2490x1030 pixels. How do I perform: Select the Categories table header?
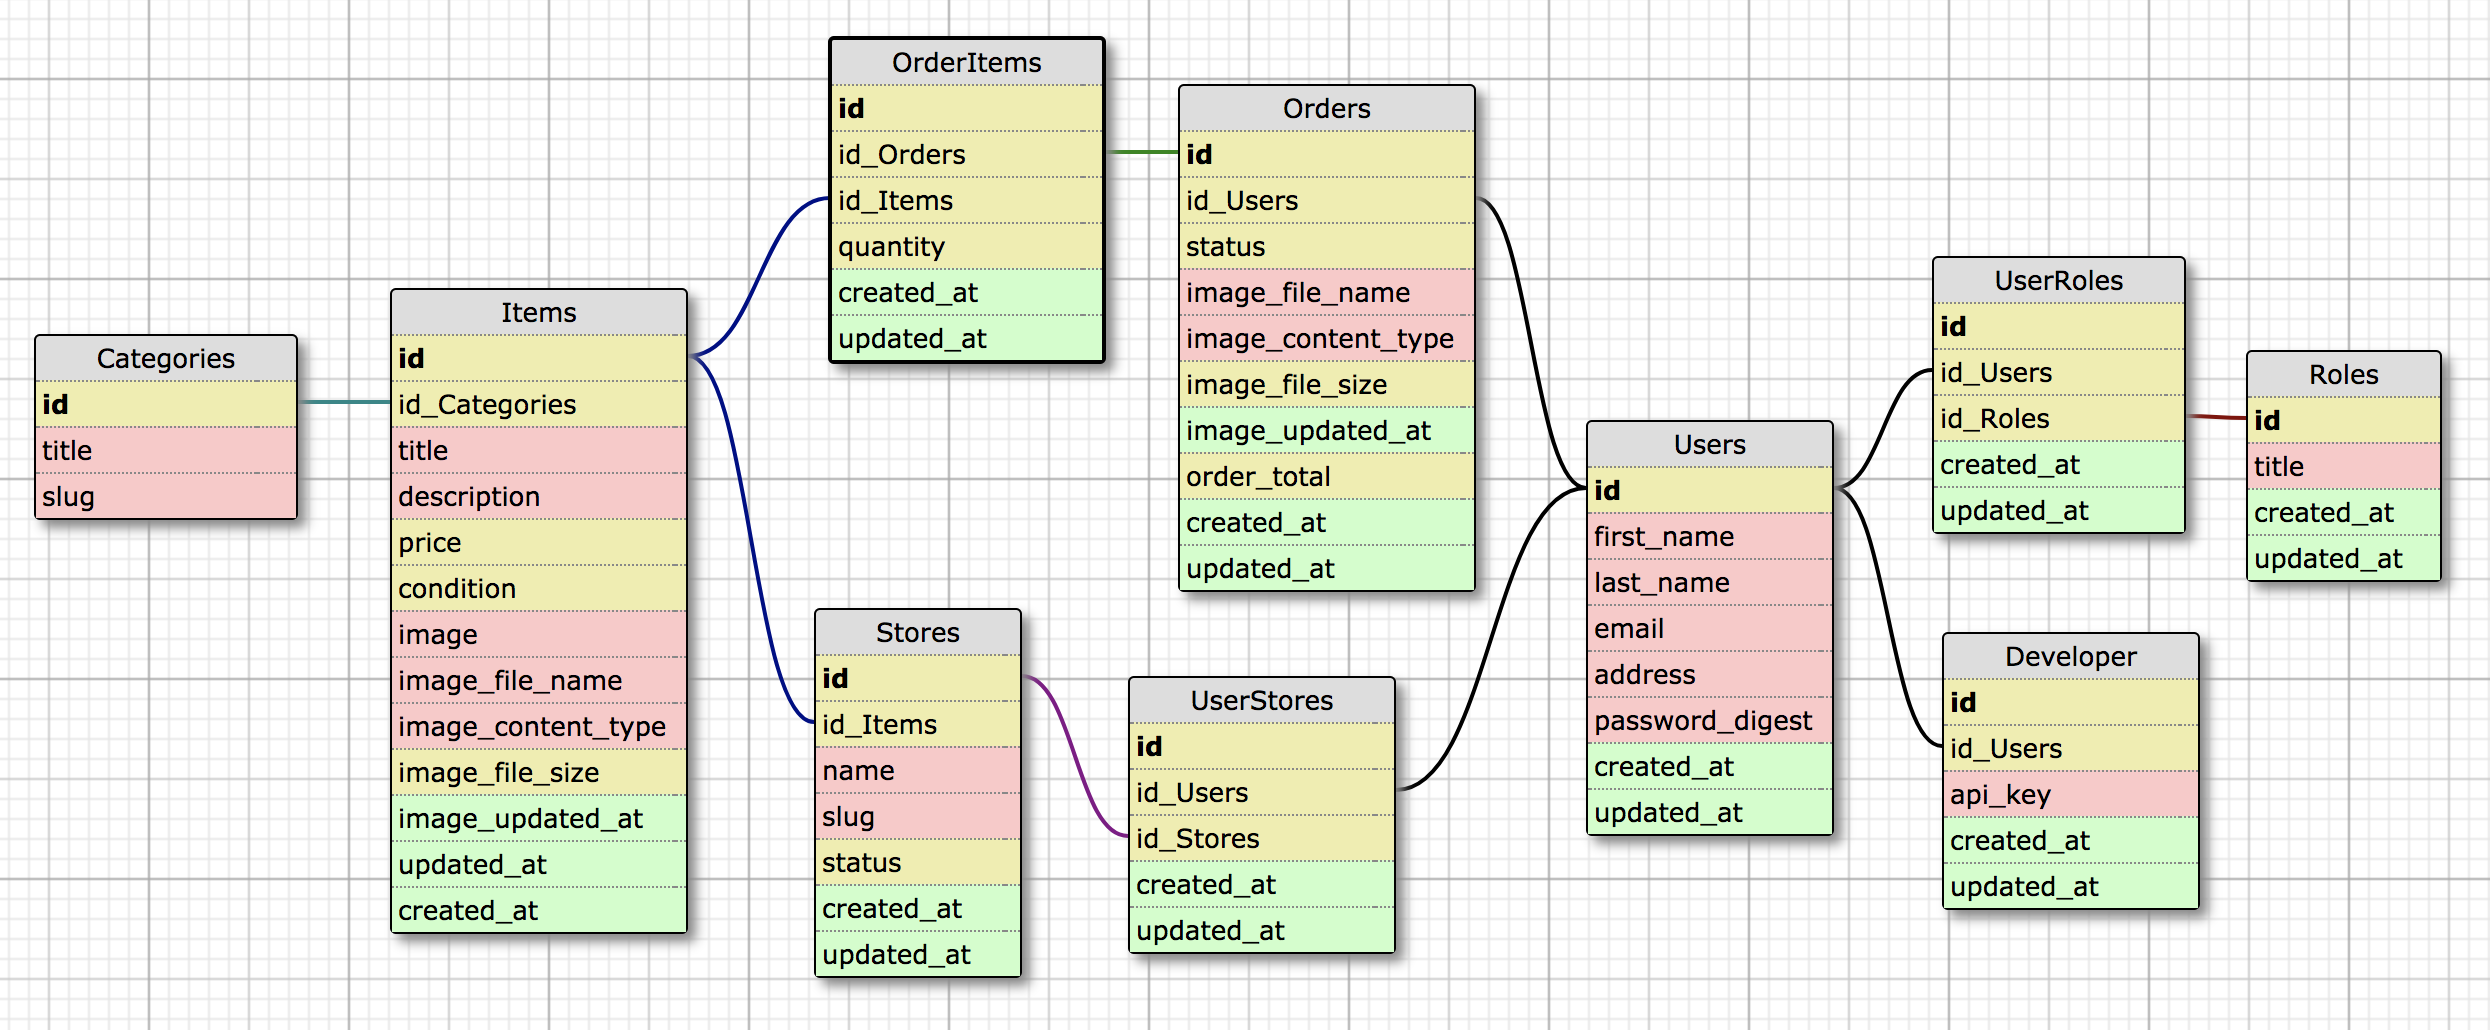point(166,358)
